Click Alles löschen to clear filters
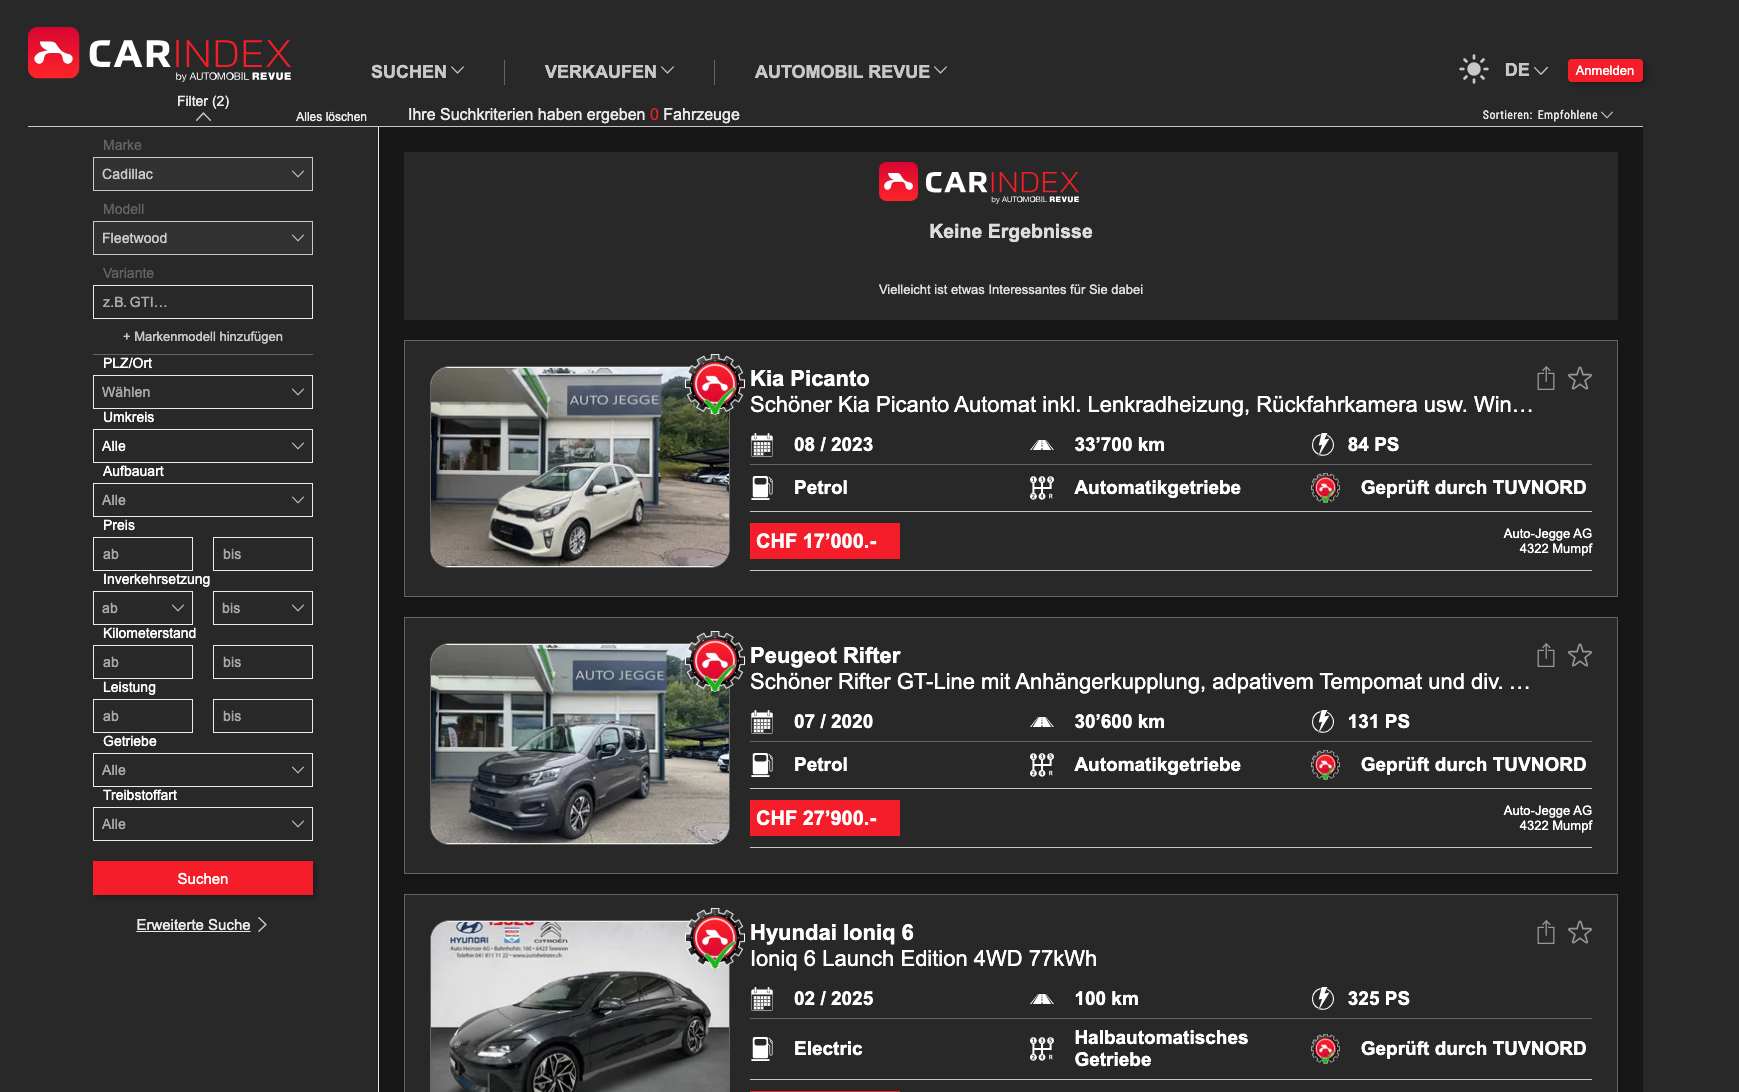Screen dimensions: 1739x1092 pyautogui.click(x=331, y=117)
